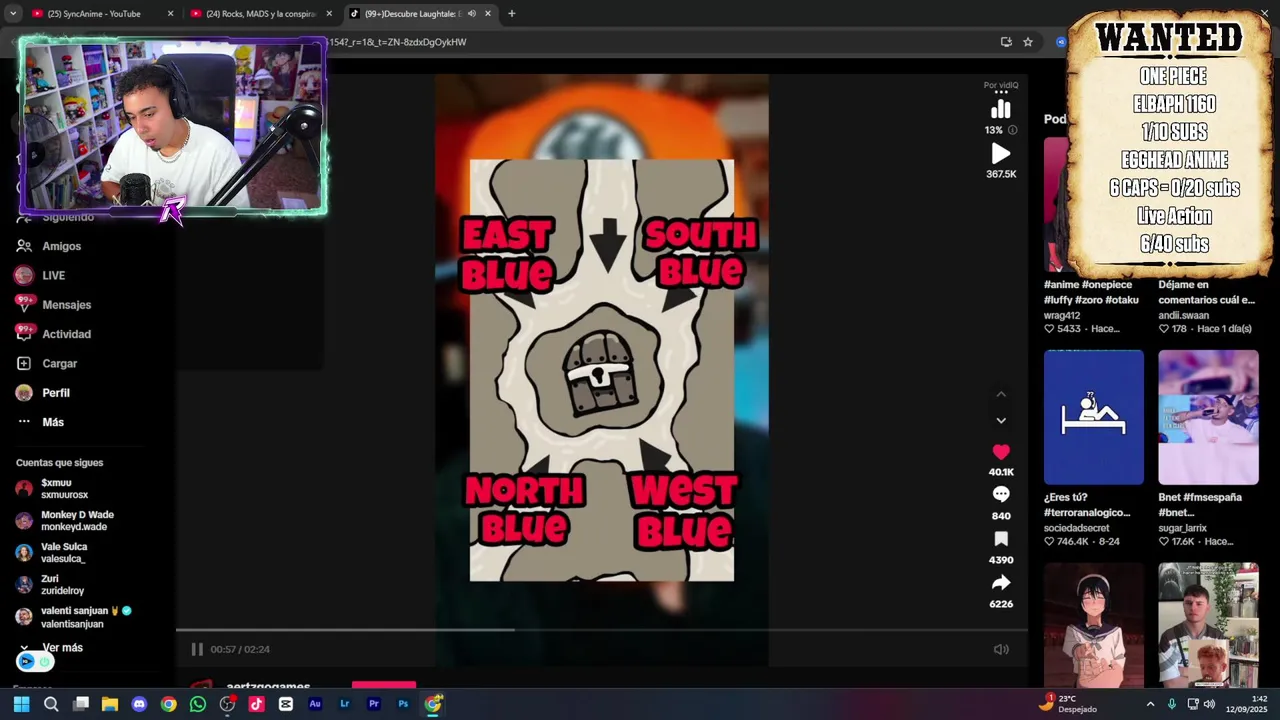This screenshot has height=720, width=1280.
Task: Open followed account $xmuu
Action: coord(64,489)
